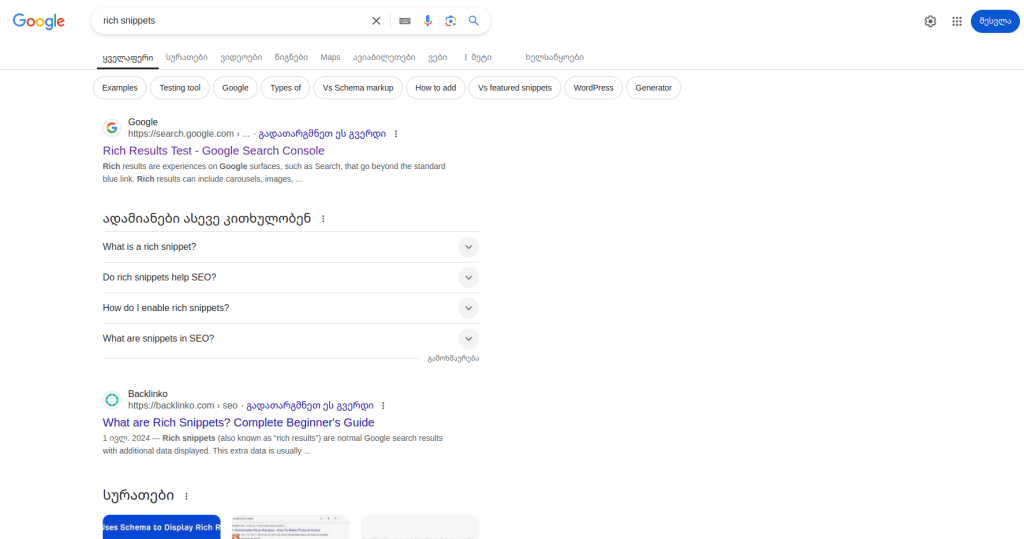Expand "What are snippets in SEO?" question
The height and width of the screenshot is (539, 1024).
point(468,339)
